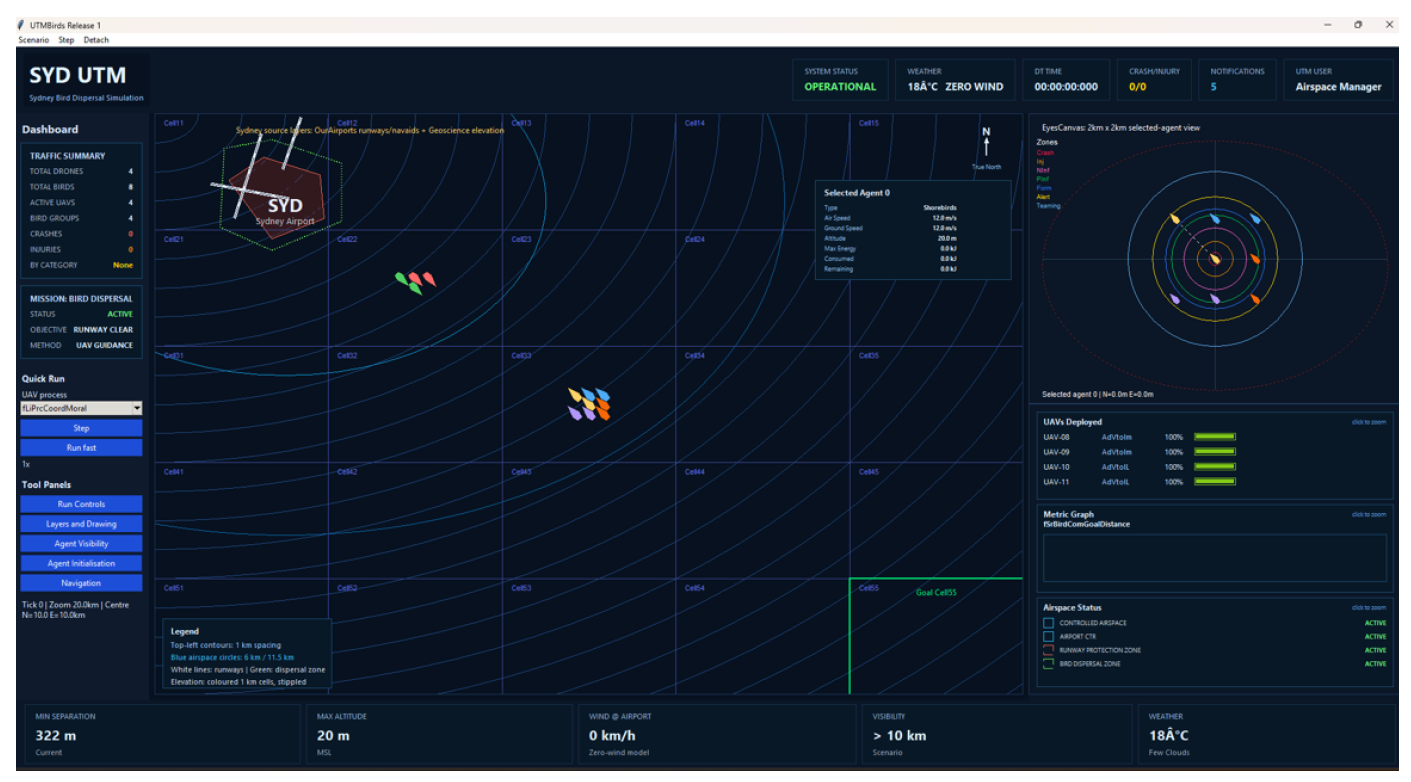Click the 'UAV GUIDANCE' mission method text
The width and height of the screenshot is (1411, 782).
pyautogui.click(x=104, y=345)
